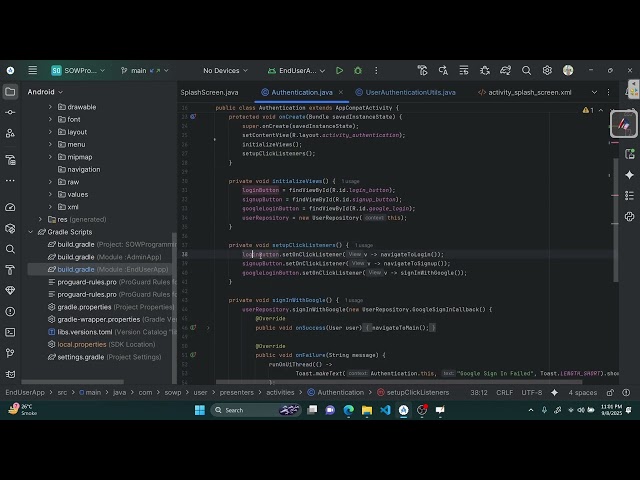Select local.properties file
The width and height of the screenshot is (640, 480).
pyautogui.click(x=101, y=344)
